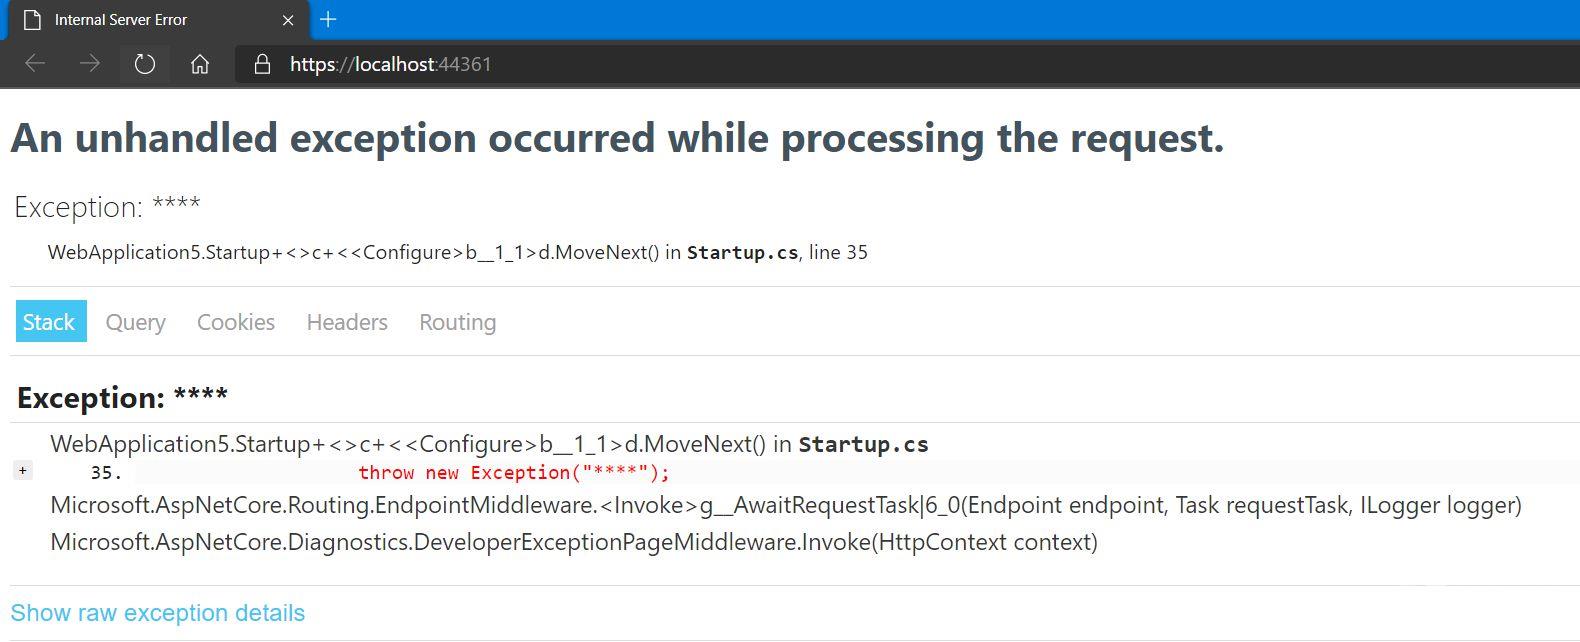Open a new browser tab

328,19
